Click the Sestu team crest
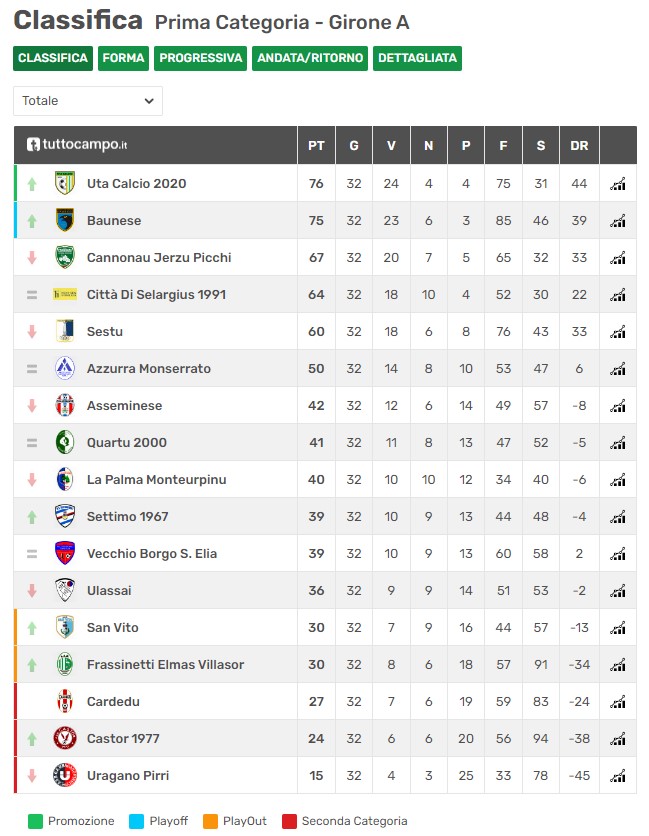The width and height of the screenshot is (649, 836). [65, 331]
